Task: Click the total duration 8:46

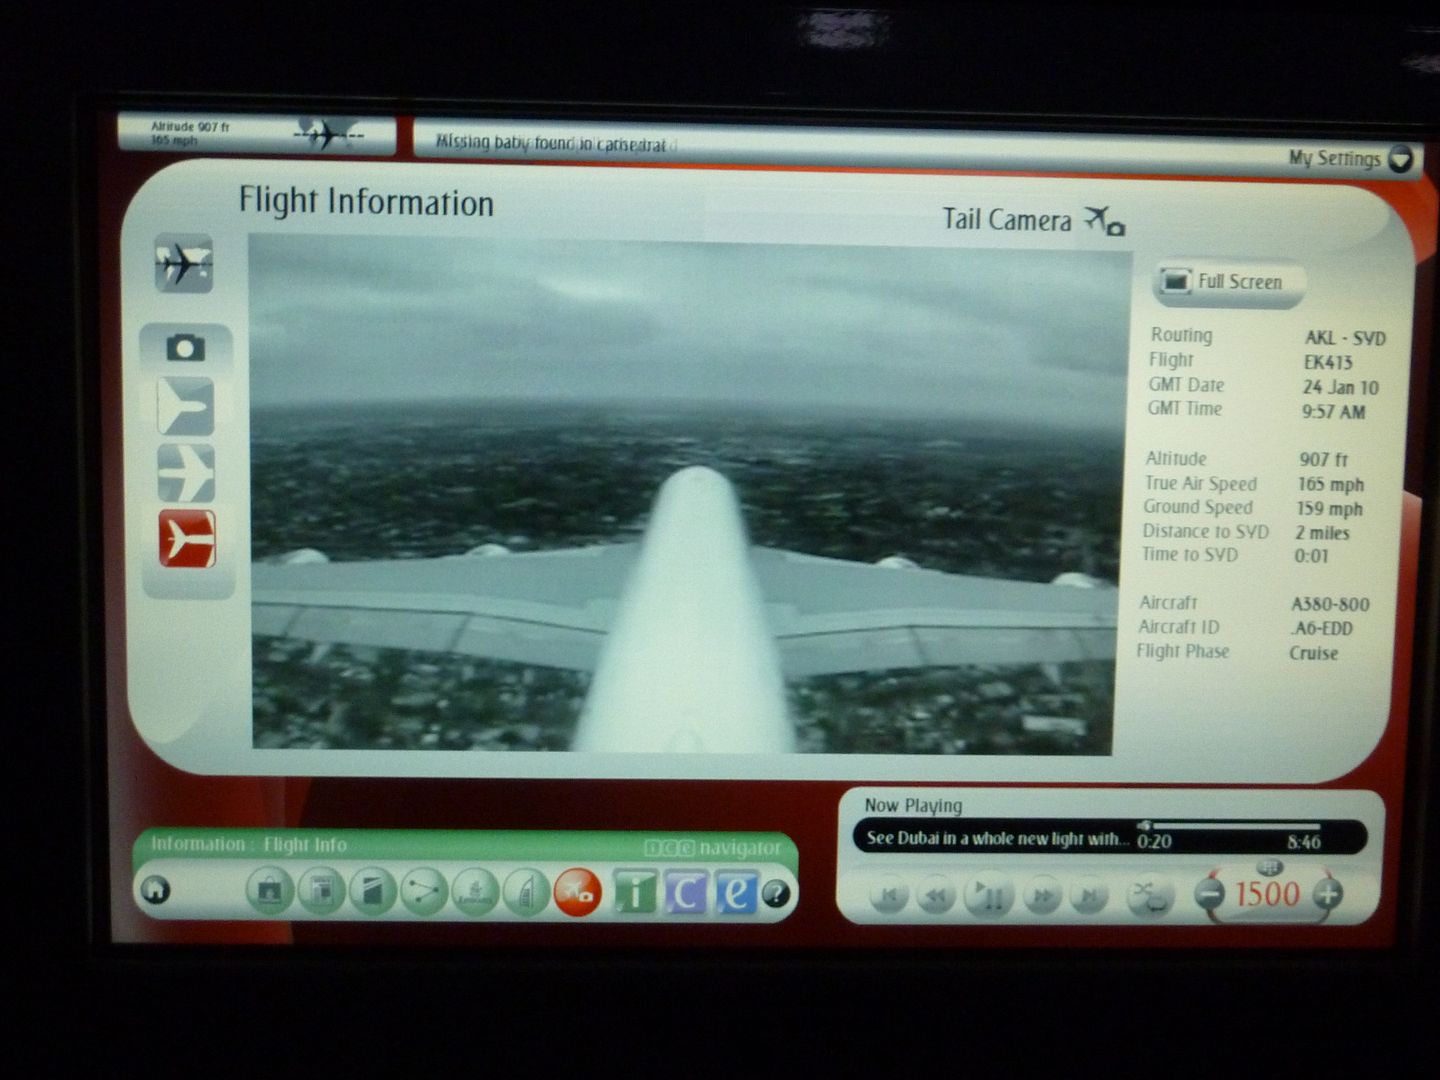Action: [x=1303, y=842]
